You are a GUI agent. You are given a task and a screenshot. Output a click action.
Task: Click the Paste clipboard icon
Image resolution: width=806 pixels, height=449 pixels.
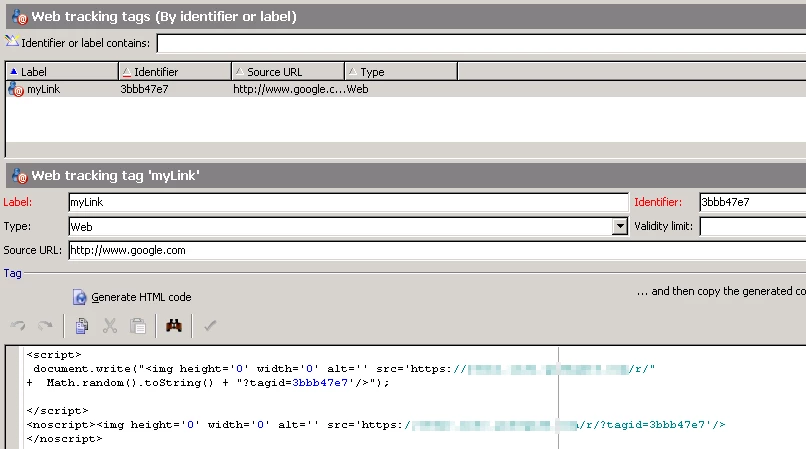click(138, 326)
